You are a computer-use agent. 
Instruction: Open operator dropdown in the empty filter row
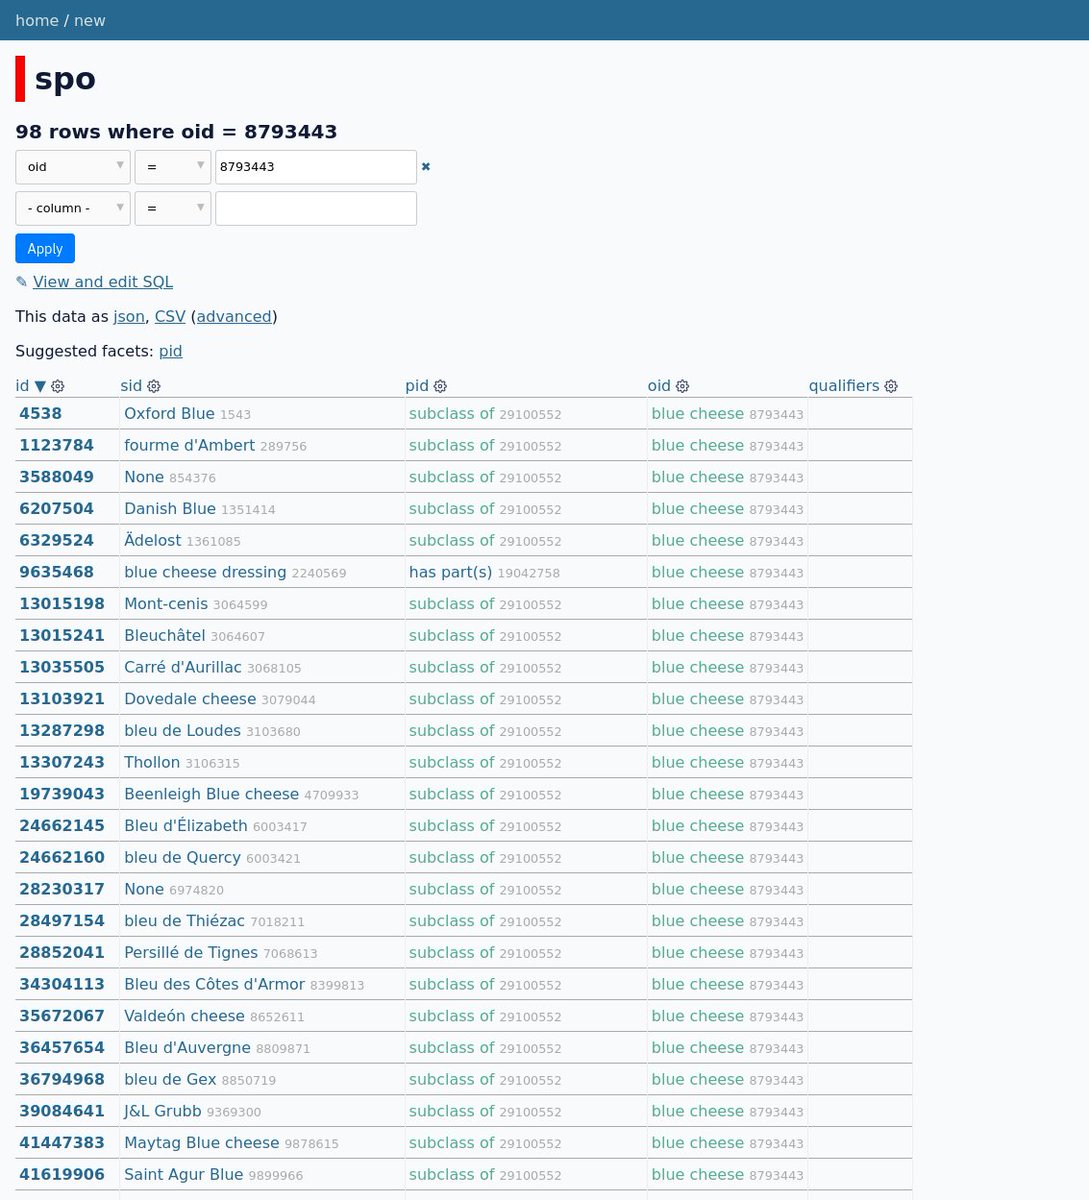173,208
